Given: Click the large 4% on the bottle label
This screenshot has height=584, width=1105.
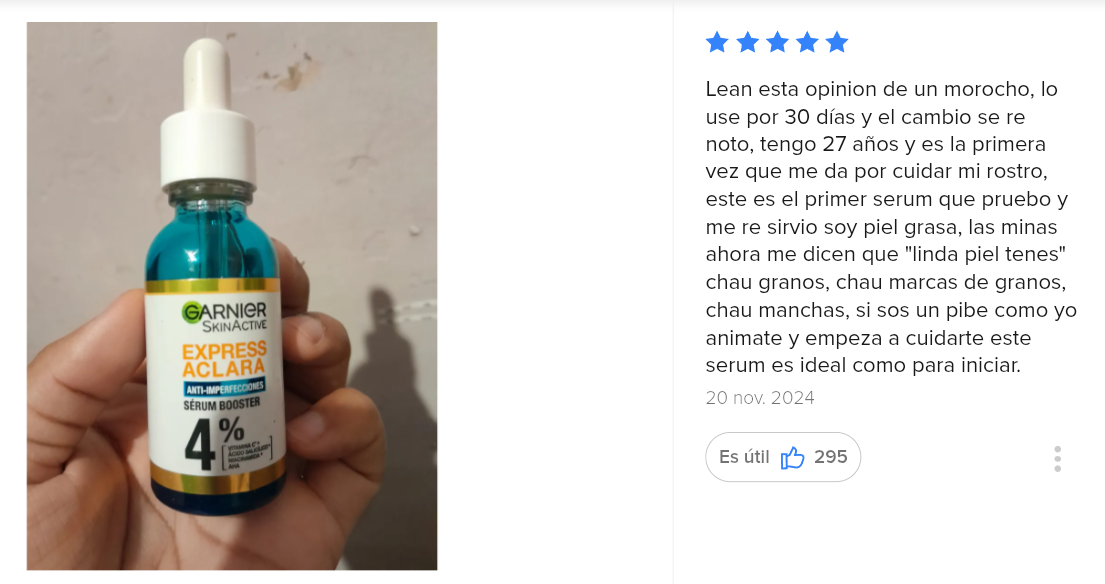Looking at the screenshot, I should coord(214,444).
